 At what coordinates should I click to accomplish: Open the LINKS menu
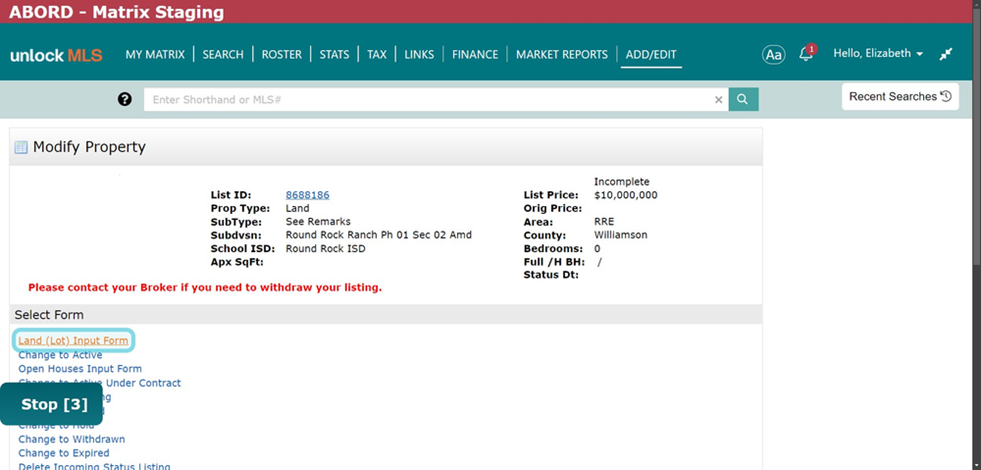[419, 54]
